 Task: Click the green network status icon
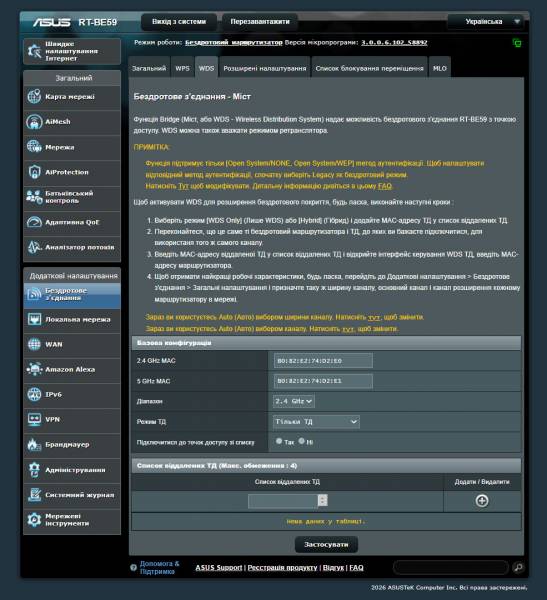click(517, 43)
